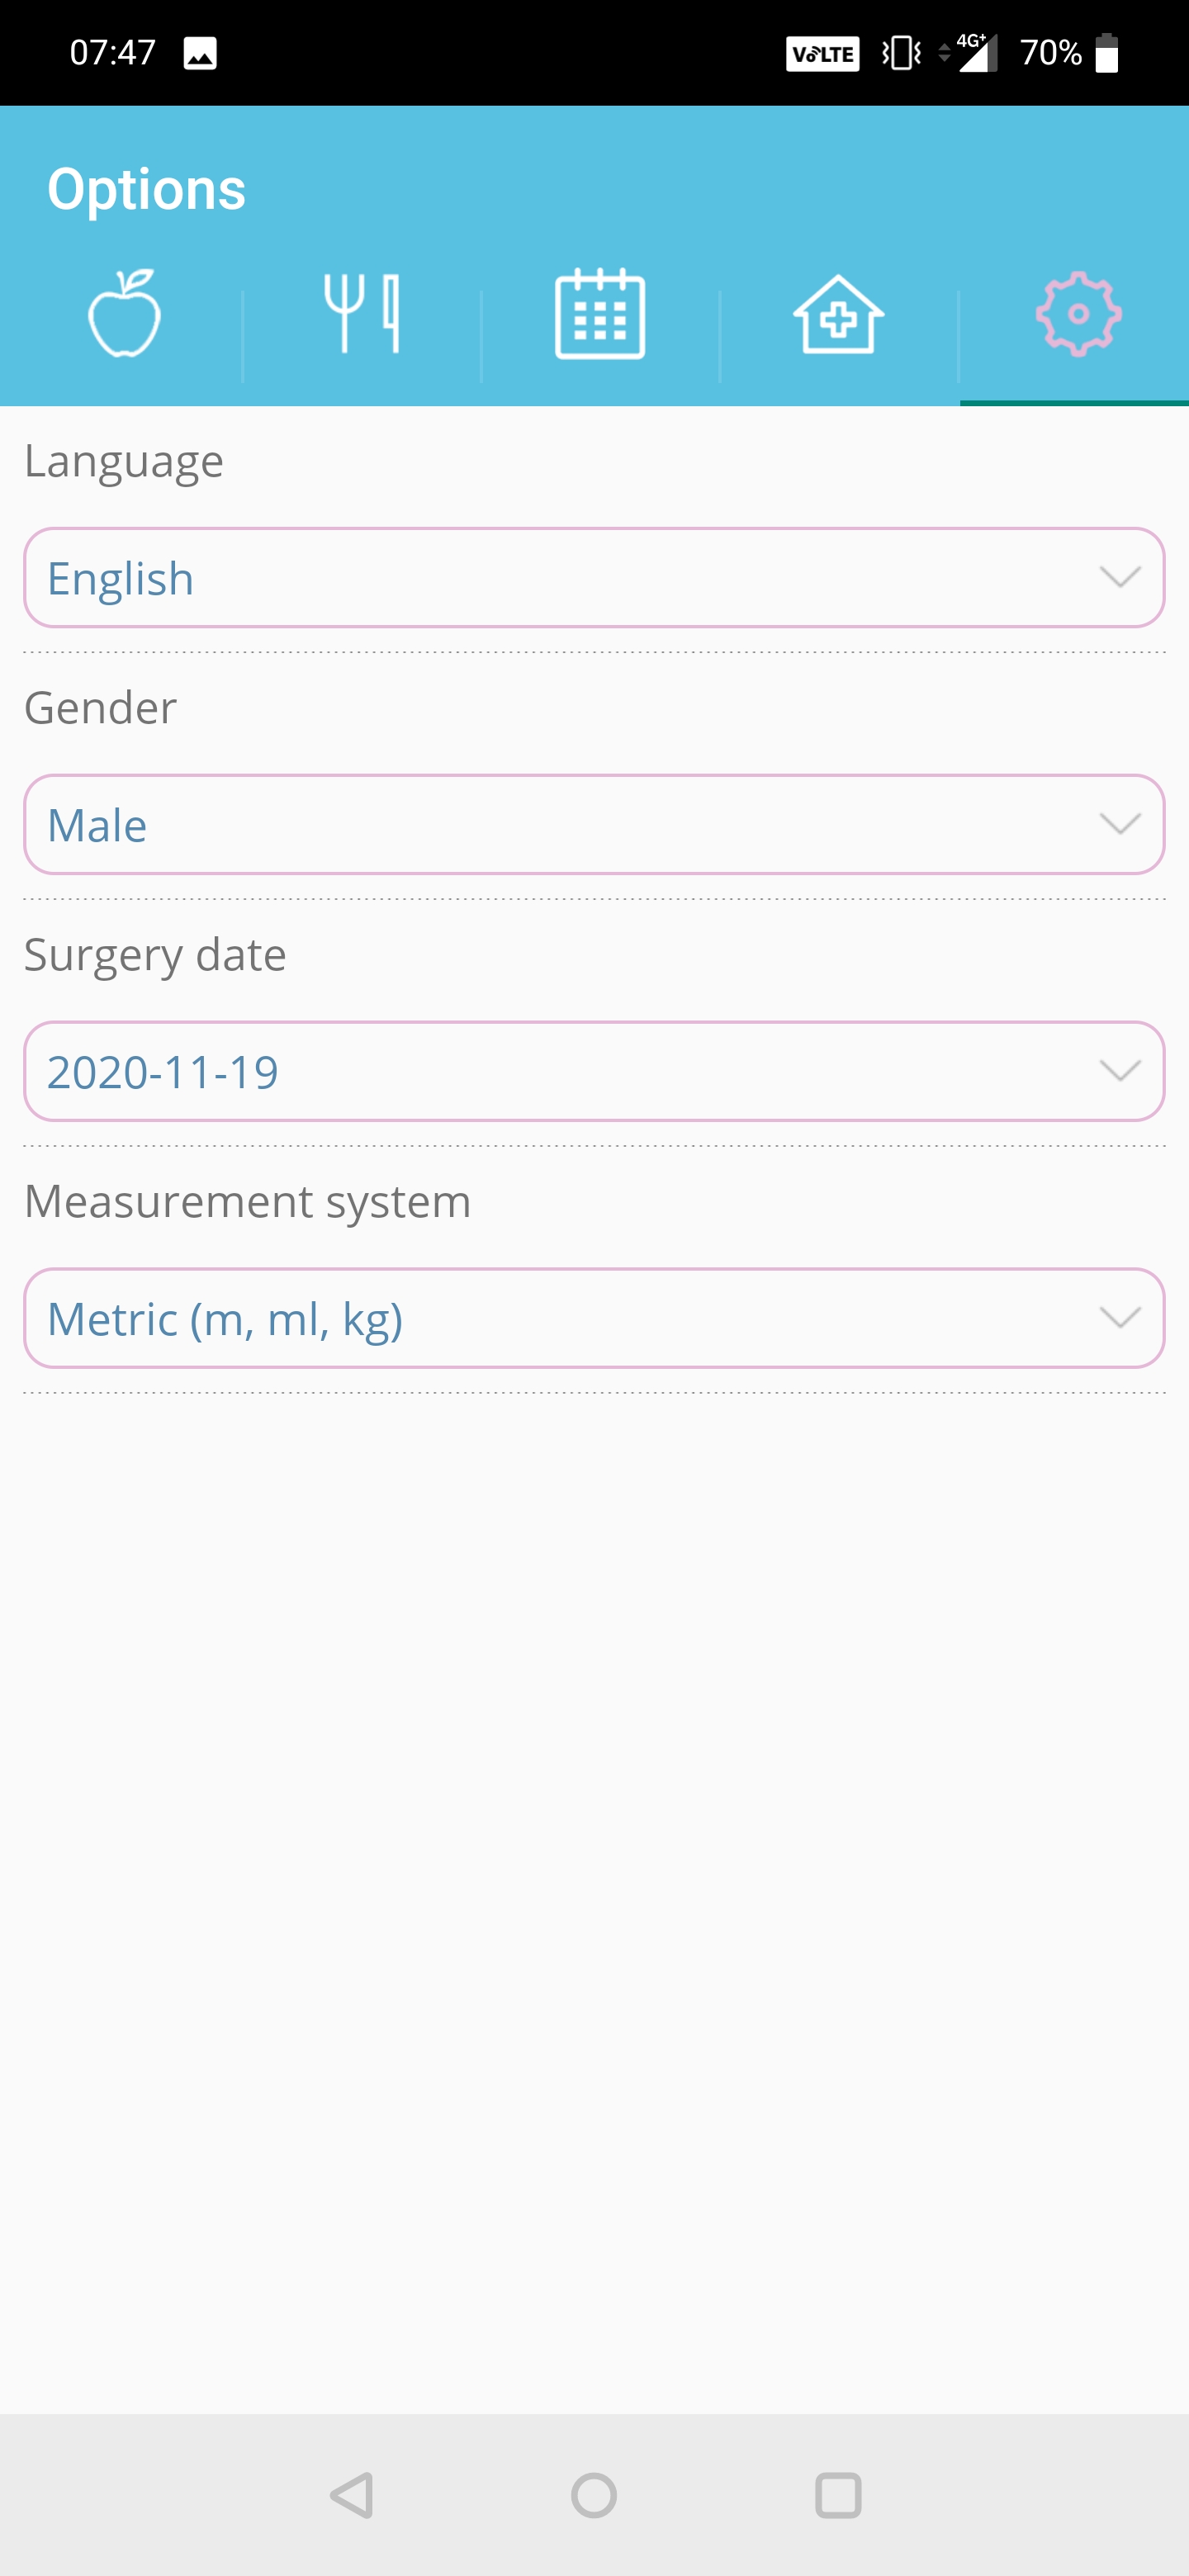The image size is (1189, 2576).
Task: Tap the Options header title
Action: [x=146, y=189]
